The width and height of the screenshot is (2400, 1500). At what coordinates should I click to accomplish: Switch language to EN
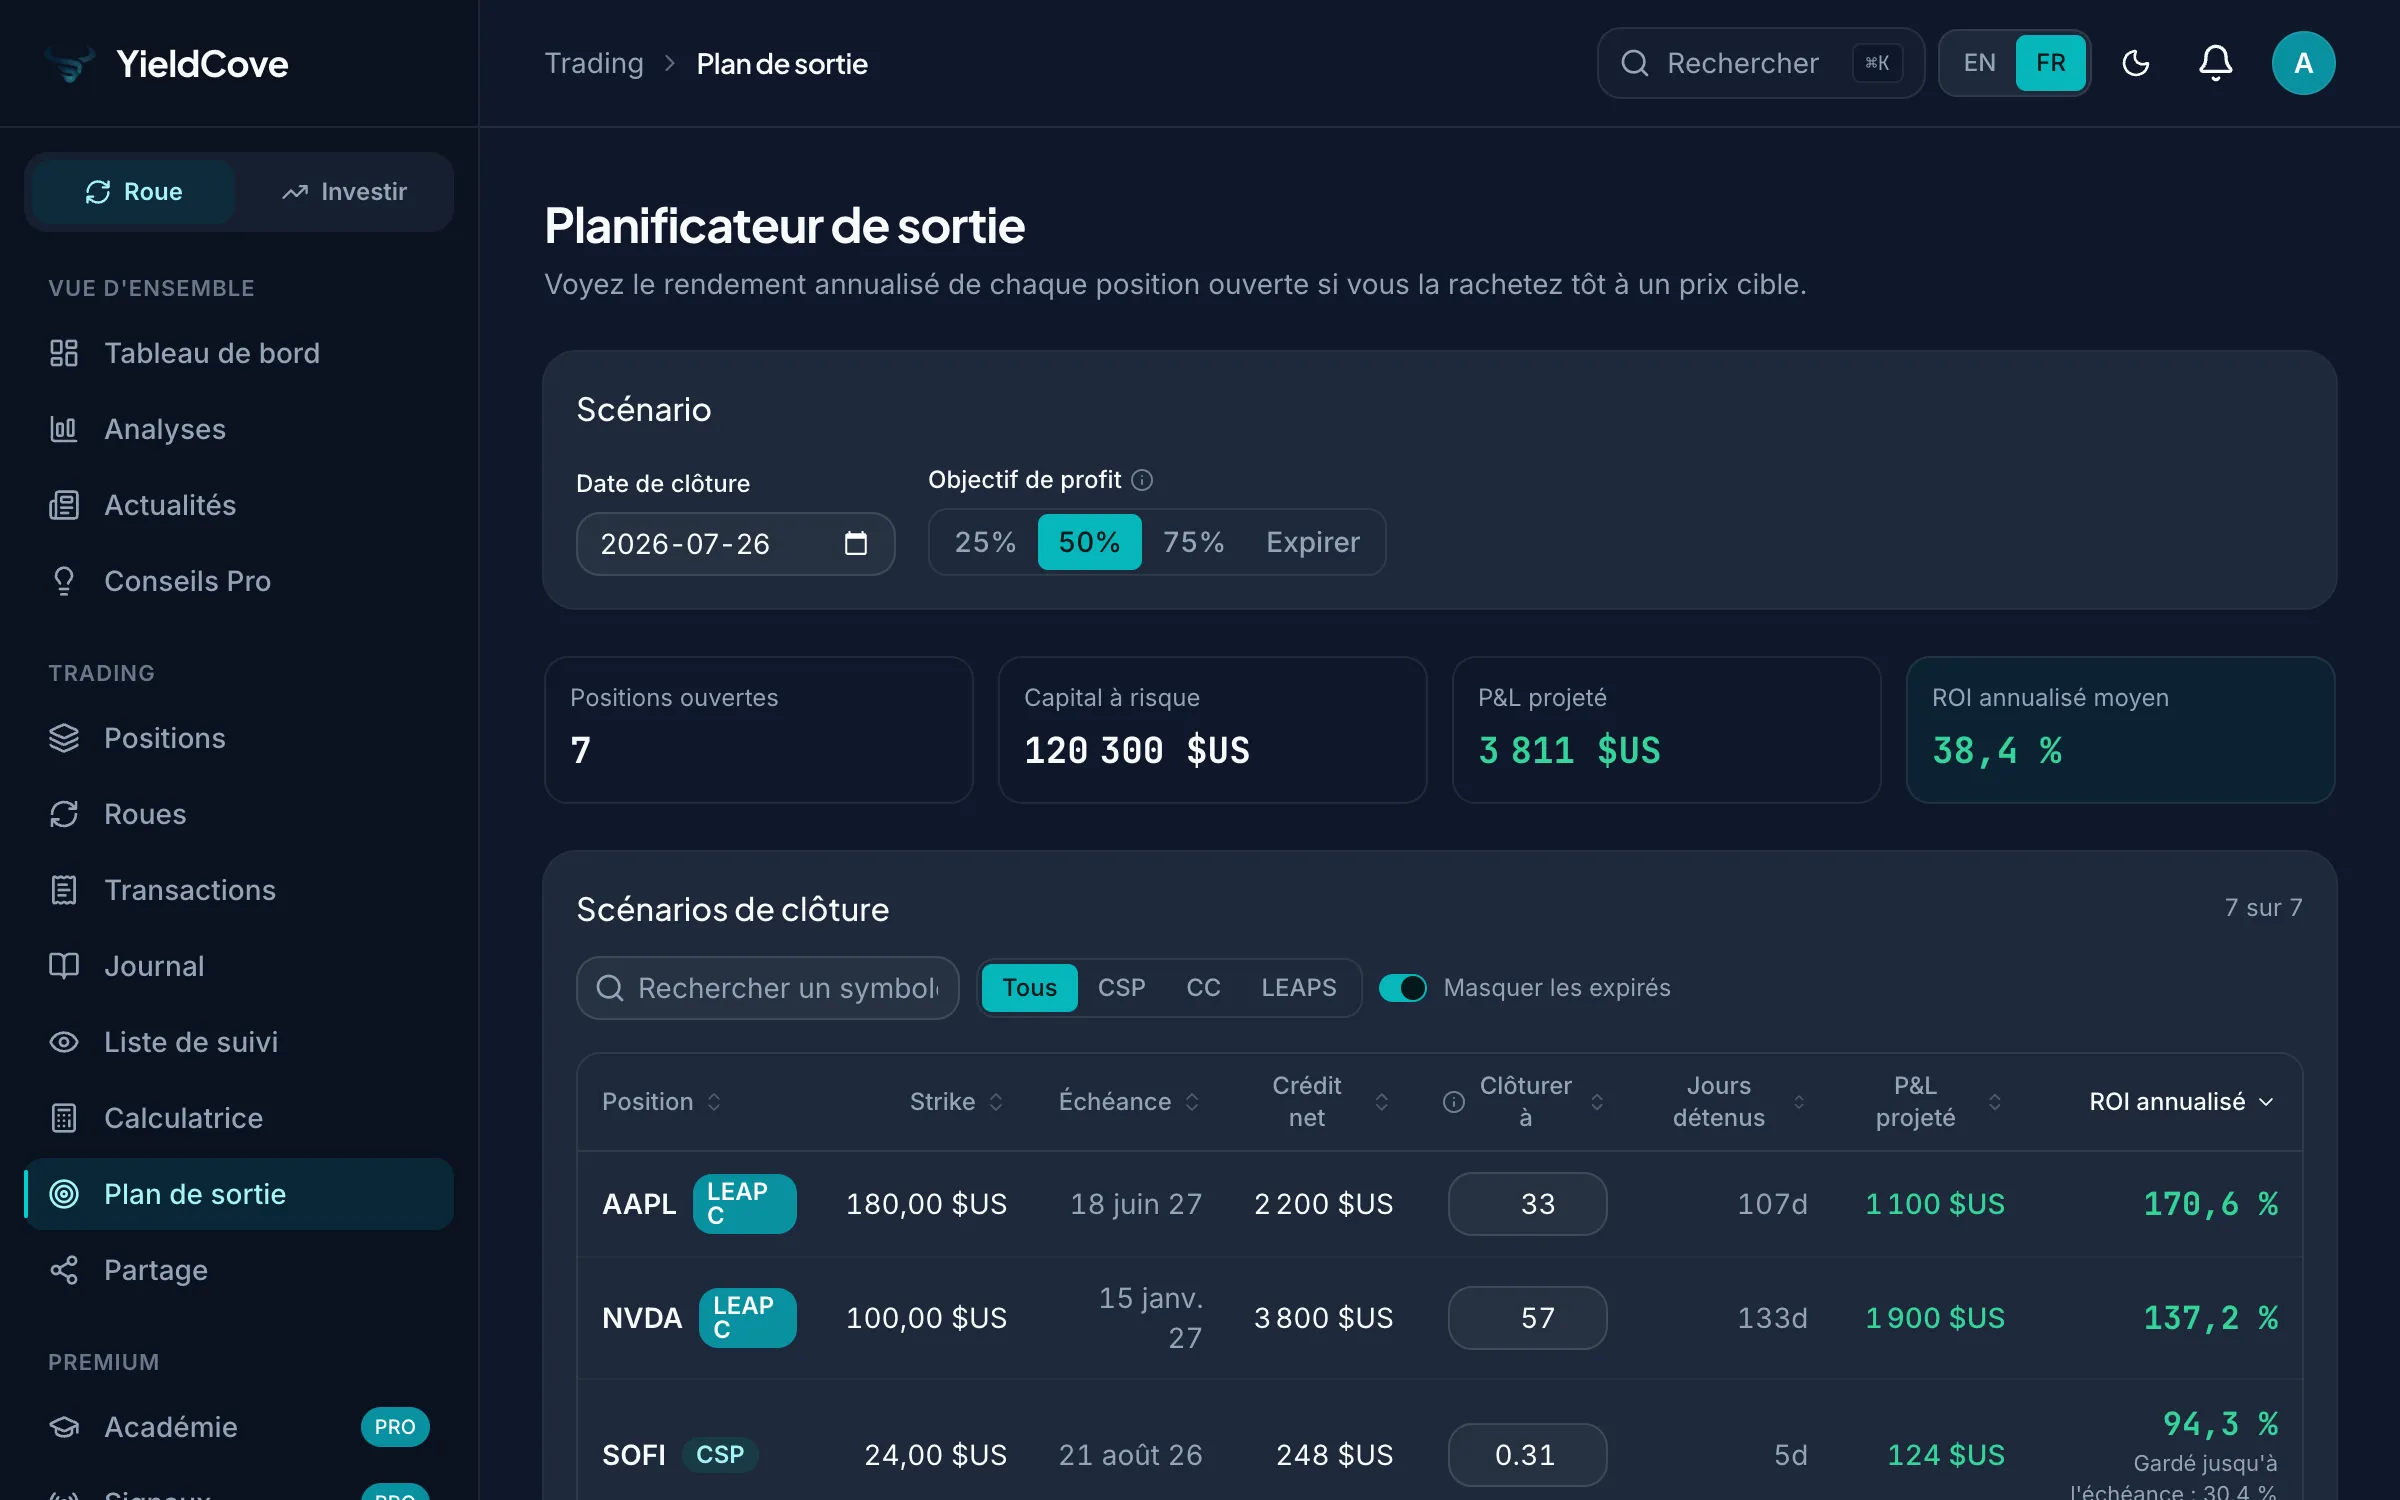coord(1979,63)
